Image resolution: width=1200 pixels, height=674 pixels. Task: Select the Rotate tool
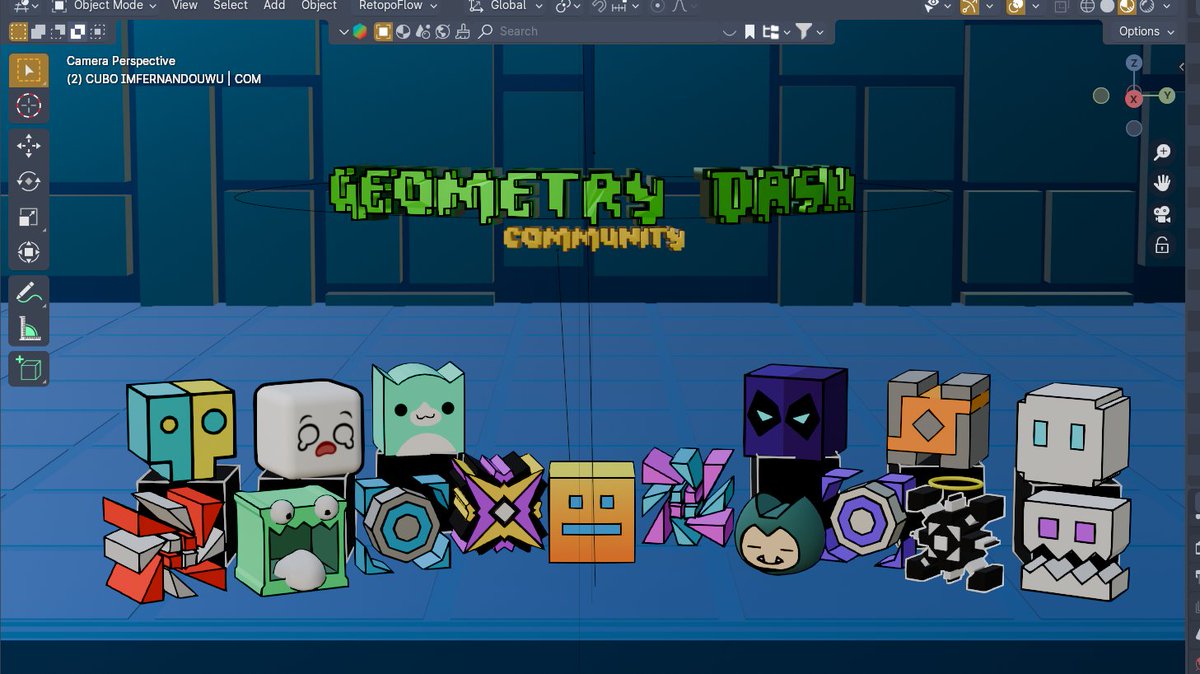(28, 181)
